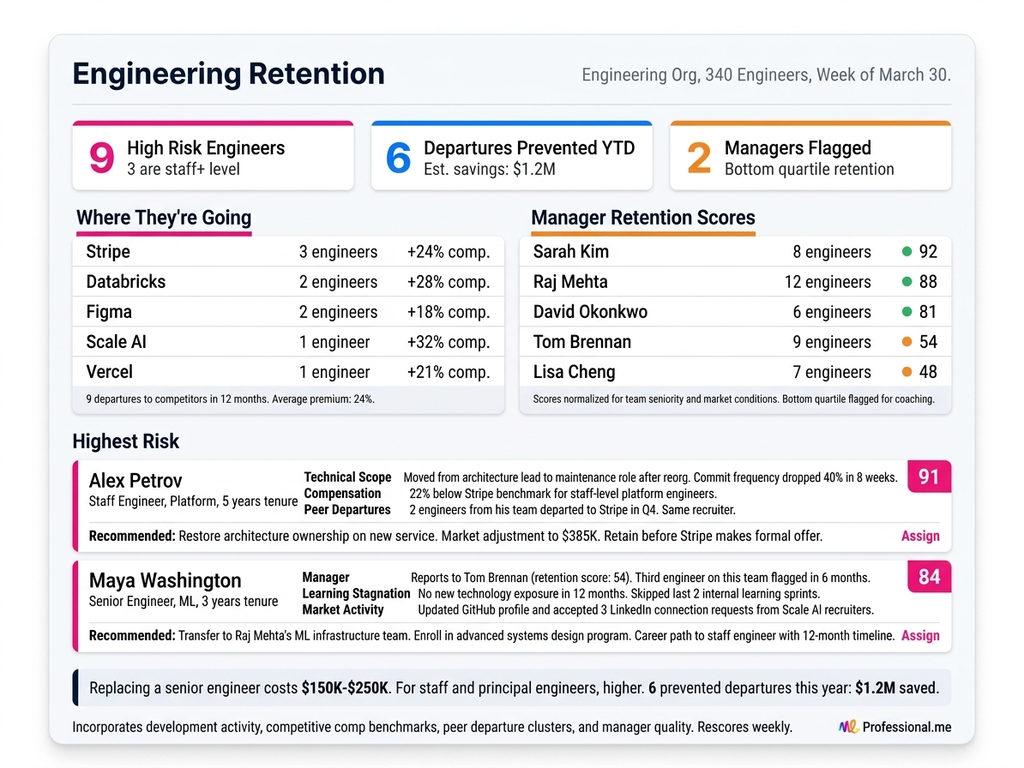Click Raj Mehta's green status dot

point(907,282)
